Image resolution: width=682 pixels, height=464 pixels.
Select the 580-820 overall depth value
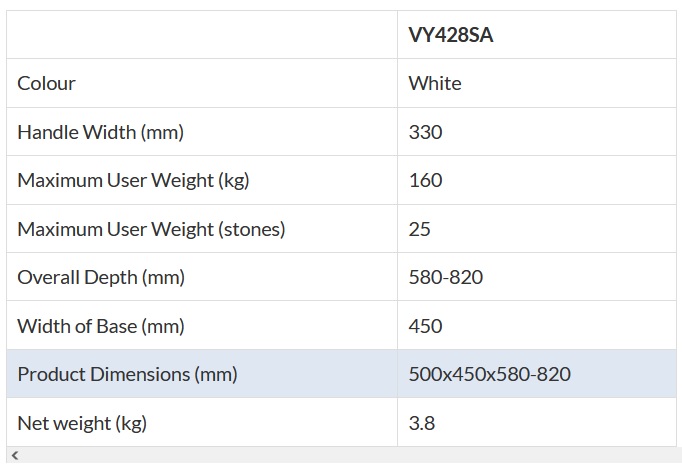point(446,277)
